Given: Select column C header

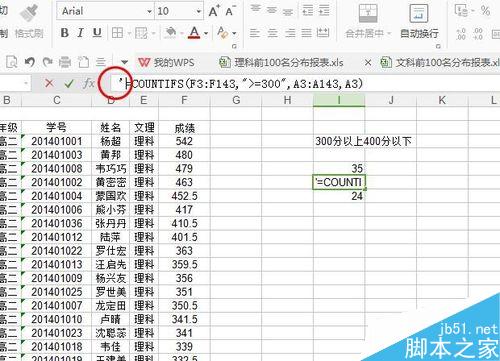Looking at the screenshot, I should 57,100.
